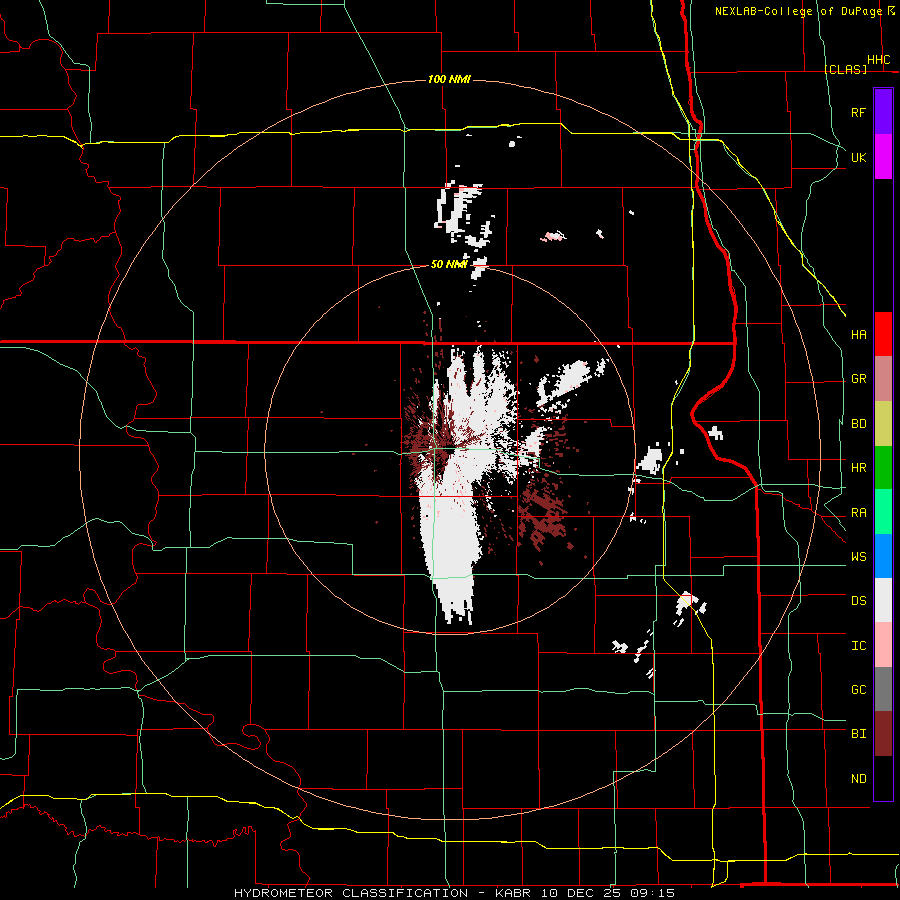
Task: Click the HHC product label
Action: coord(879,60)
